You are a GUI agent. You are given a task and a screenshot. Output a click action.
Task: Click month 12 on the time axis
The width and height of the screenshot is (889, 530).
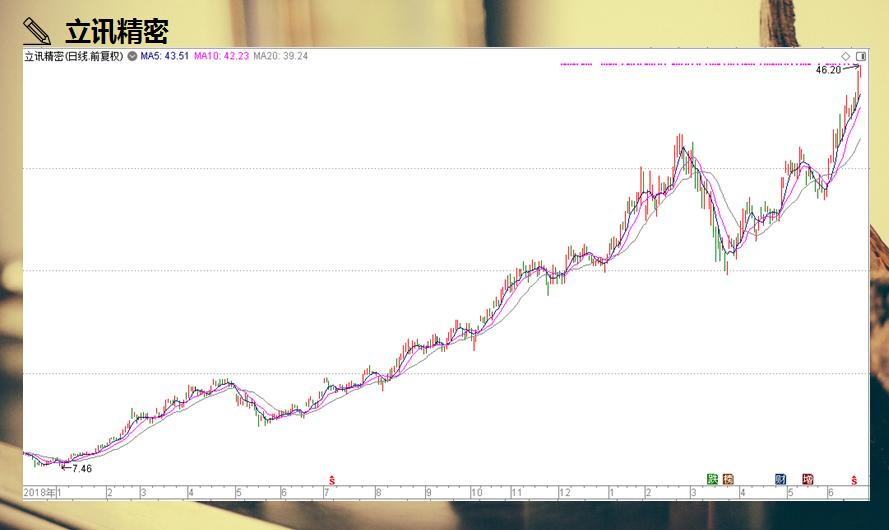(x=565, y=493)
